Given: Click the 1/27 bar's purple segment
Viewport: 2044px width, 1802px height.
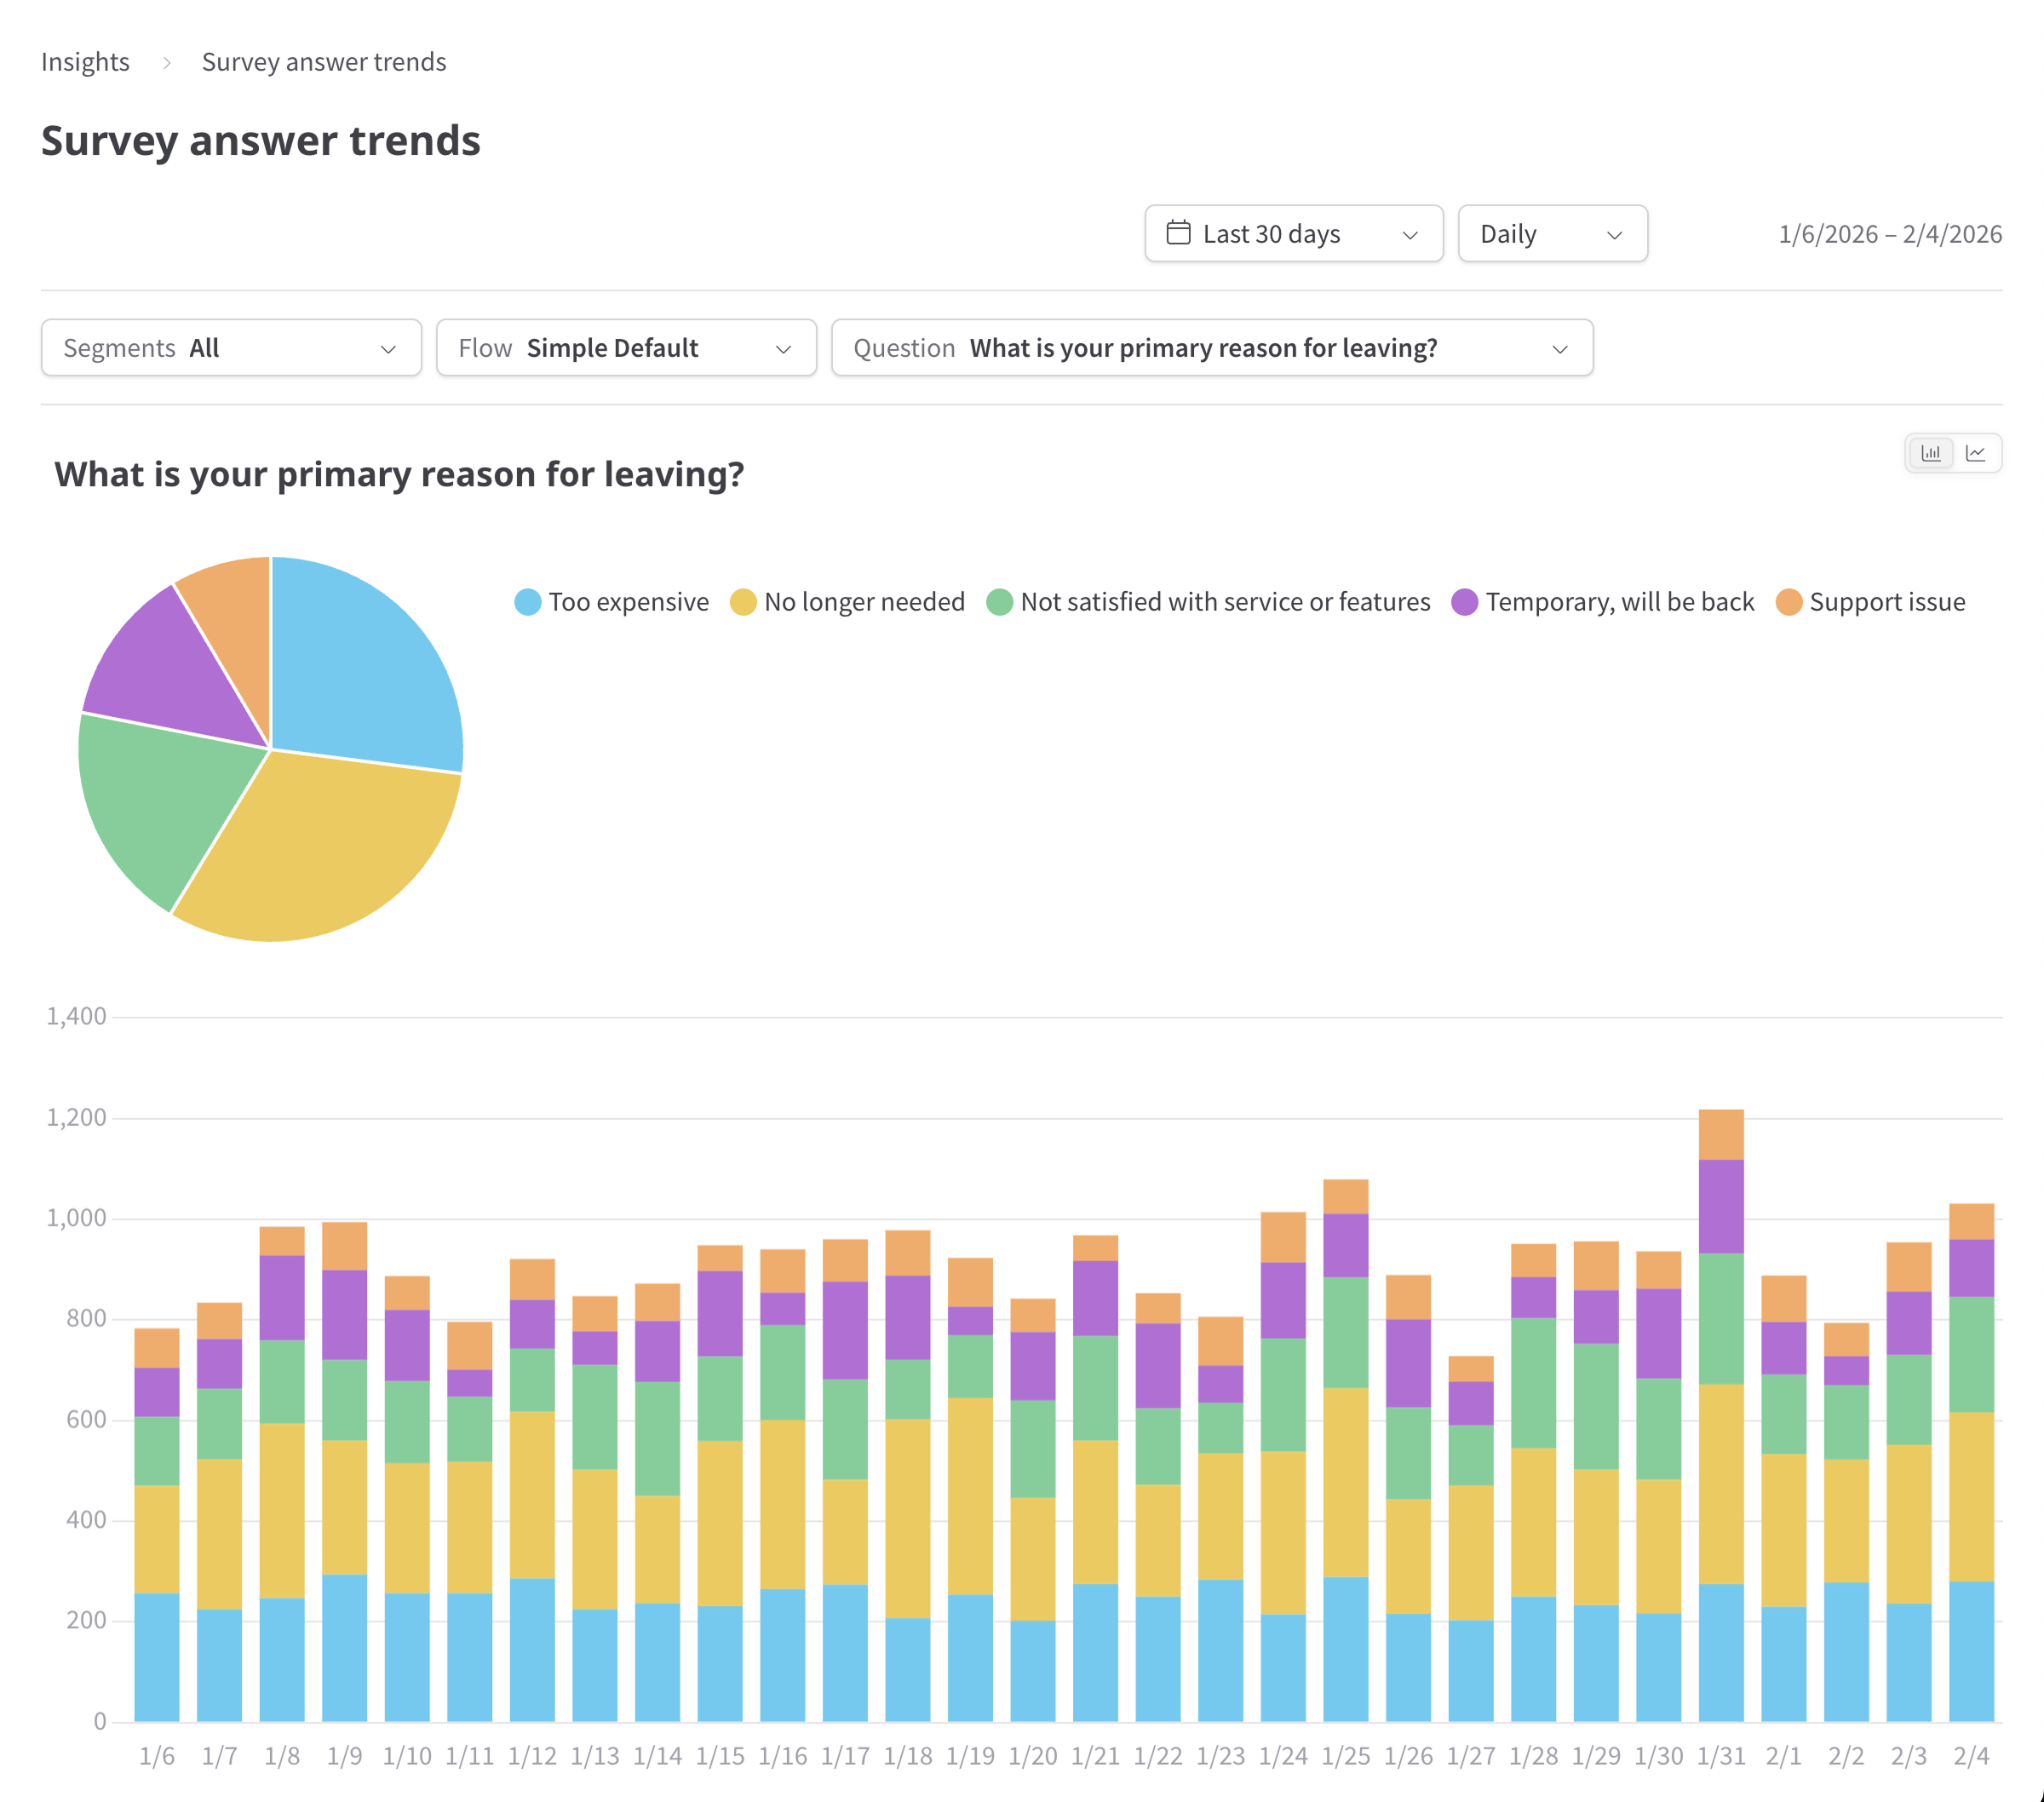Looking at the screenshot, I should [1470, 1403].
